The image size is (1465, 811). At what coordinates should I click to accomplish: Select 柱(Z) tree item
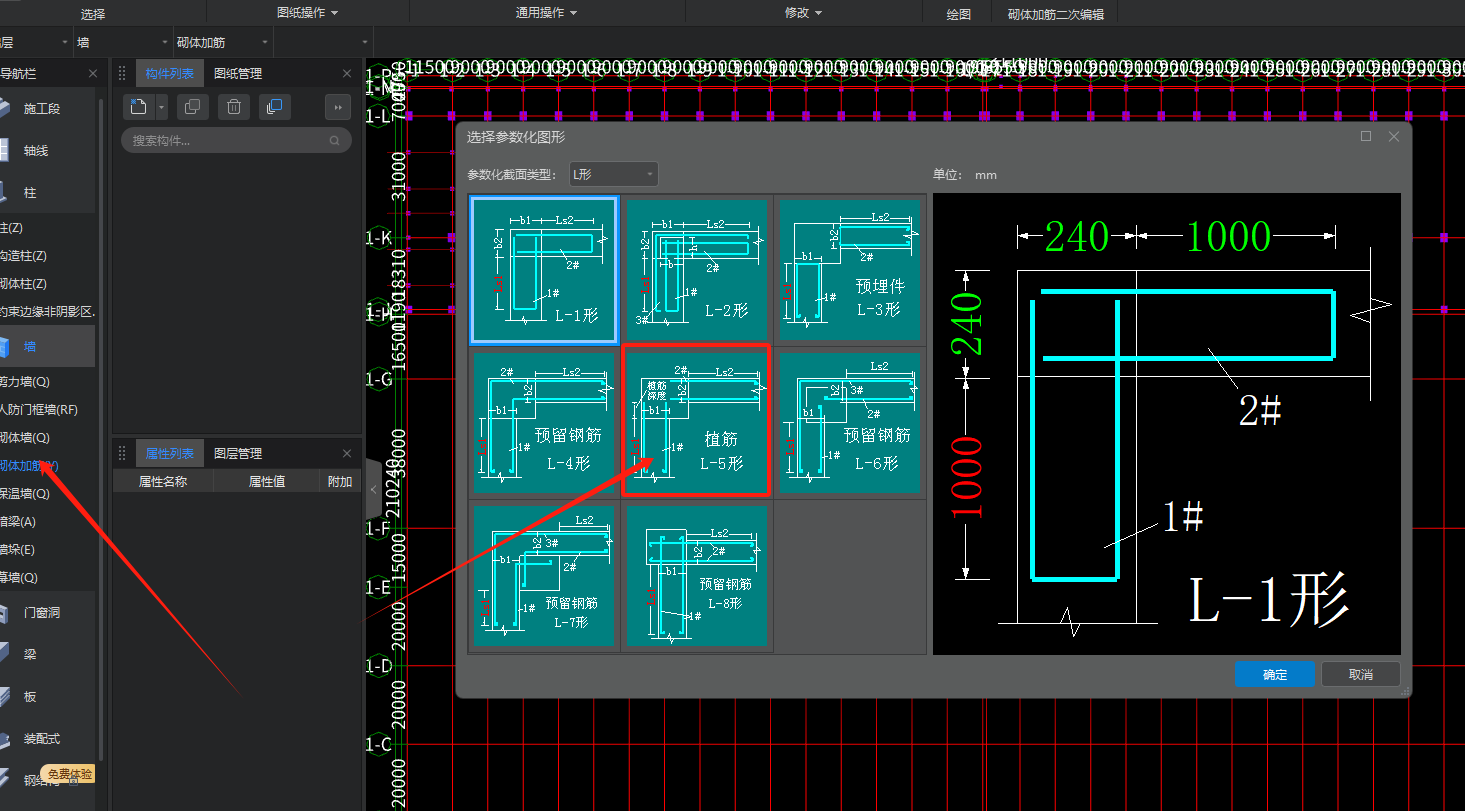(x=12, y=228)
